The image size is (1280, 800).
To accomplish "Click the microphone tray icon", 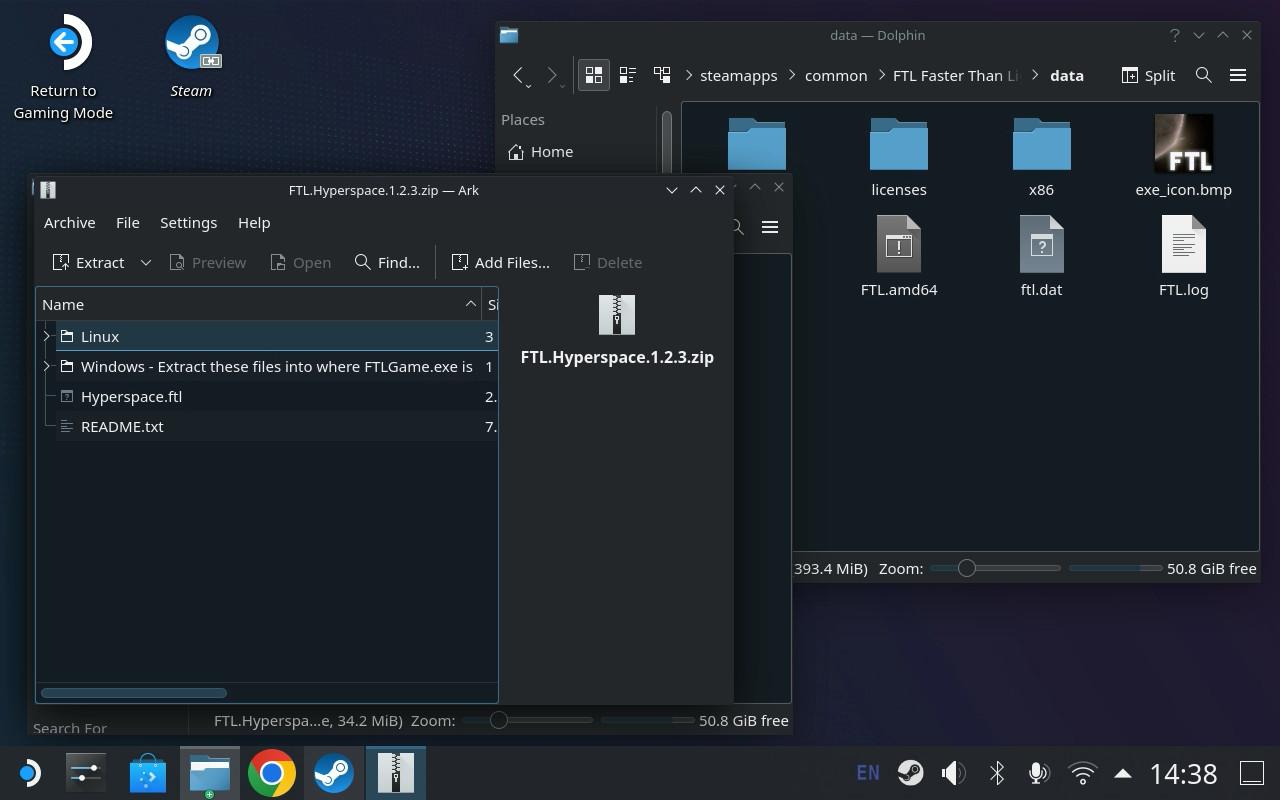I will (1039, 773).
